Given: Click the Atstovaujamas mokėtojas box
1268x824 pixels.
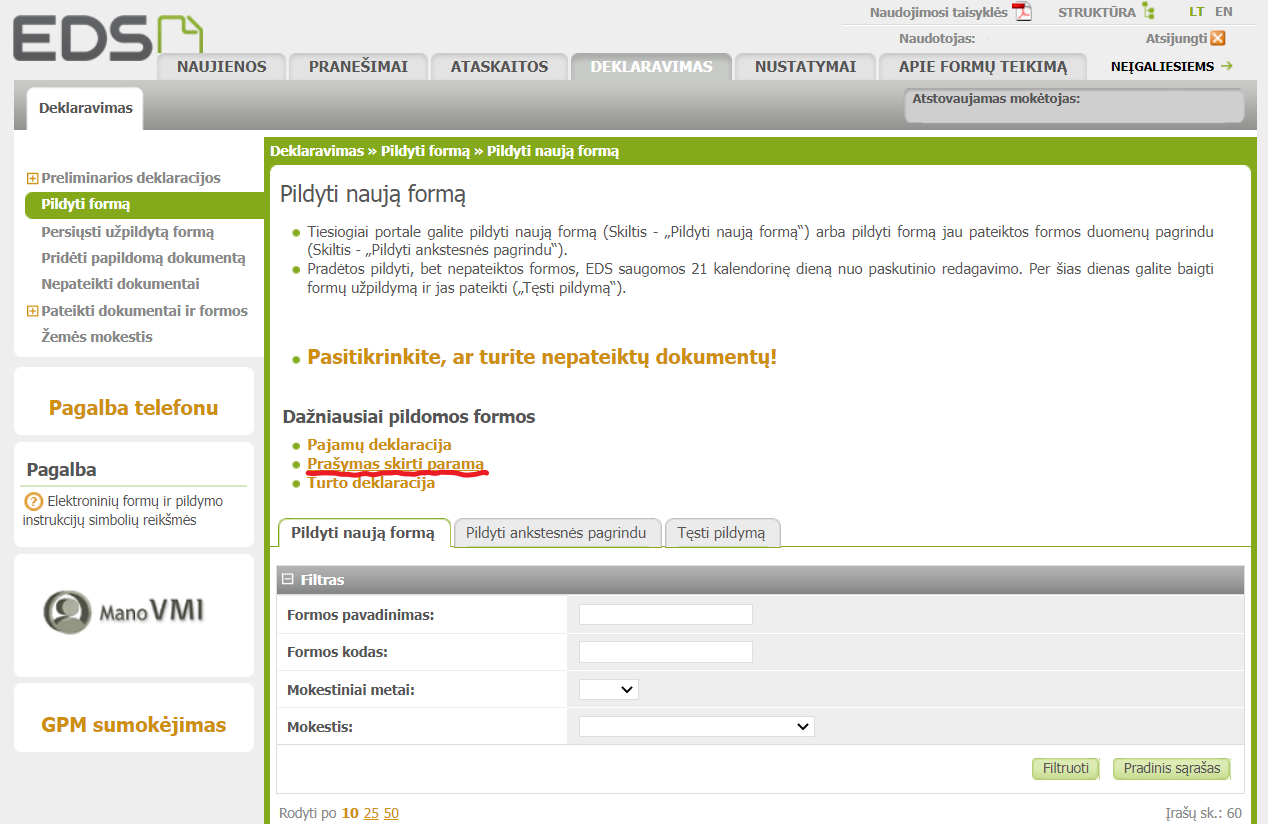Looking at the screenshot, I should pos(1074,106).
